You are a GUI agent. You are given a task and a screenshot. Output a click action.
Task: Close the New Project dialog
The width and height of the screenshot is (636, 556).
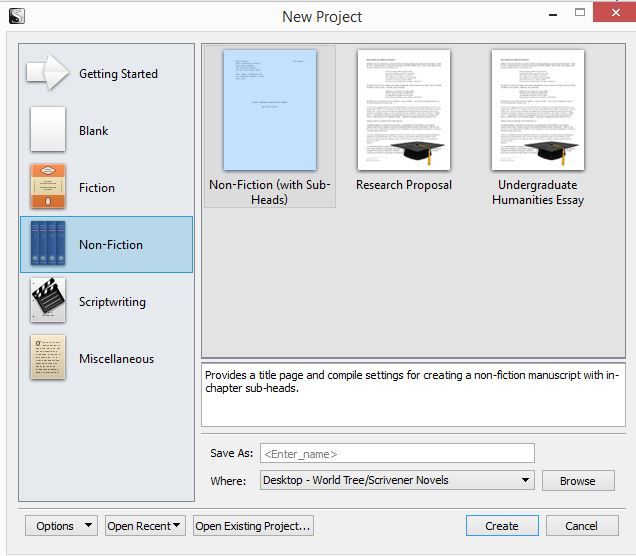(x=615, y=12)
